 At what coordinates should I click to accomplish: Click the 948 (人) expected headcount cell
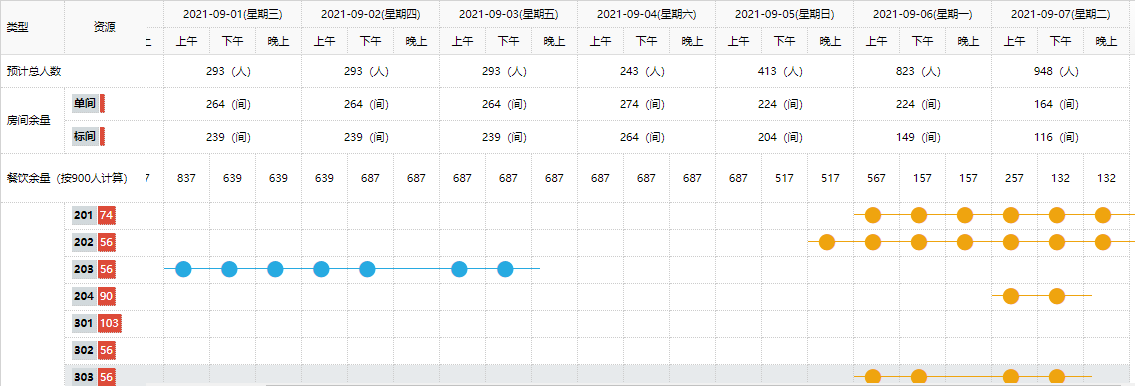pyautogui.click(x=1060, y=72)
